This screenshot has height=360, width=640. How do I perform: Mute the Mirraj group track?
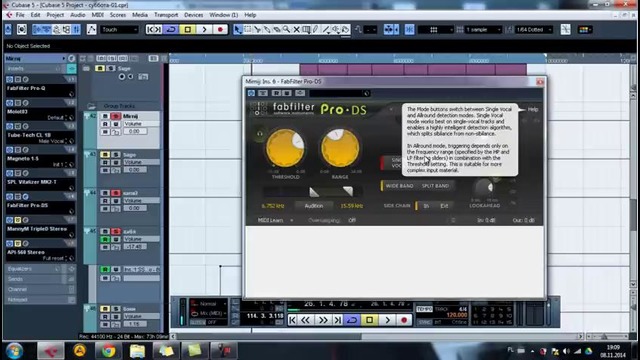pyautogui.click(x=105, y=116)
